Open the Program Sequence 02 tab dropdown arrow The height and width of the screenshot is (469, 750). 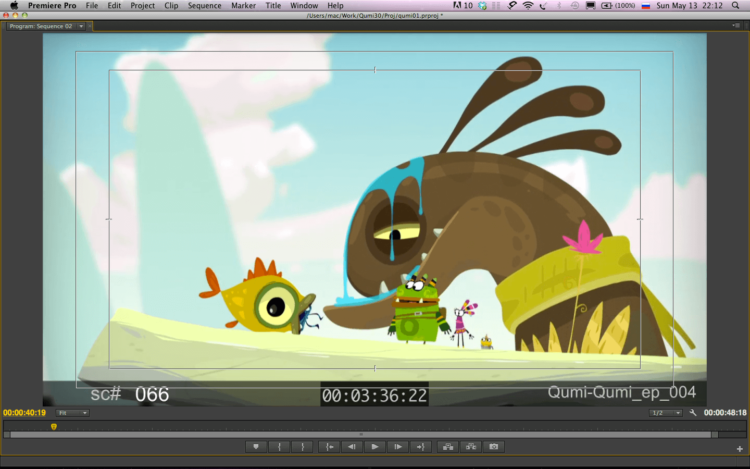pyautogui.click(x=81, y=26)
